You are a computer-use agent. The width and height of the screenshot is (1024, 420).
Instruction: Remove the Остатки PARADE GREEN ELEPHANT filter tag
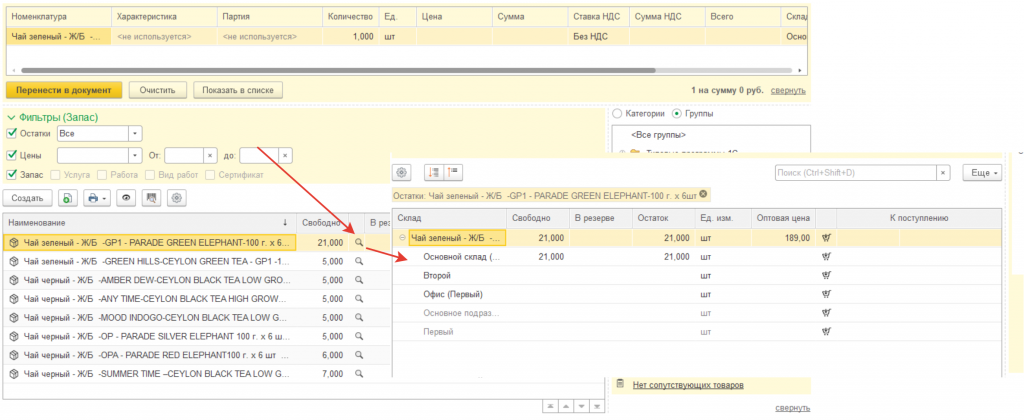tap(703, 194)
